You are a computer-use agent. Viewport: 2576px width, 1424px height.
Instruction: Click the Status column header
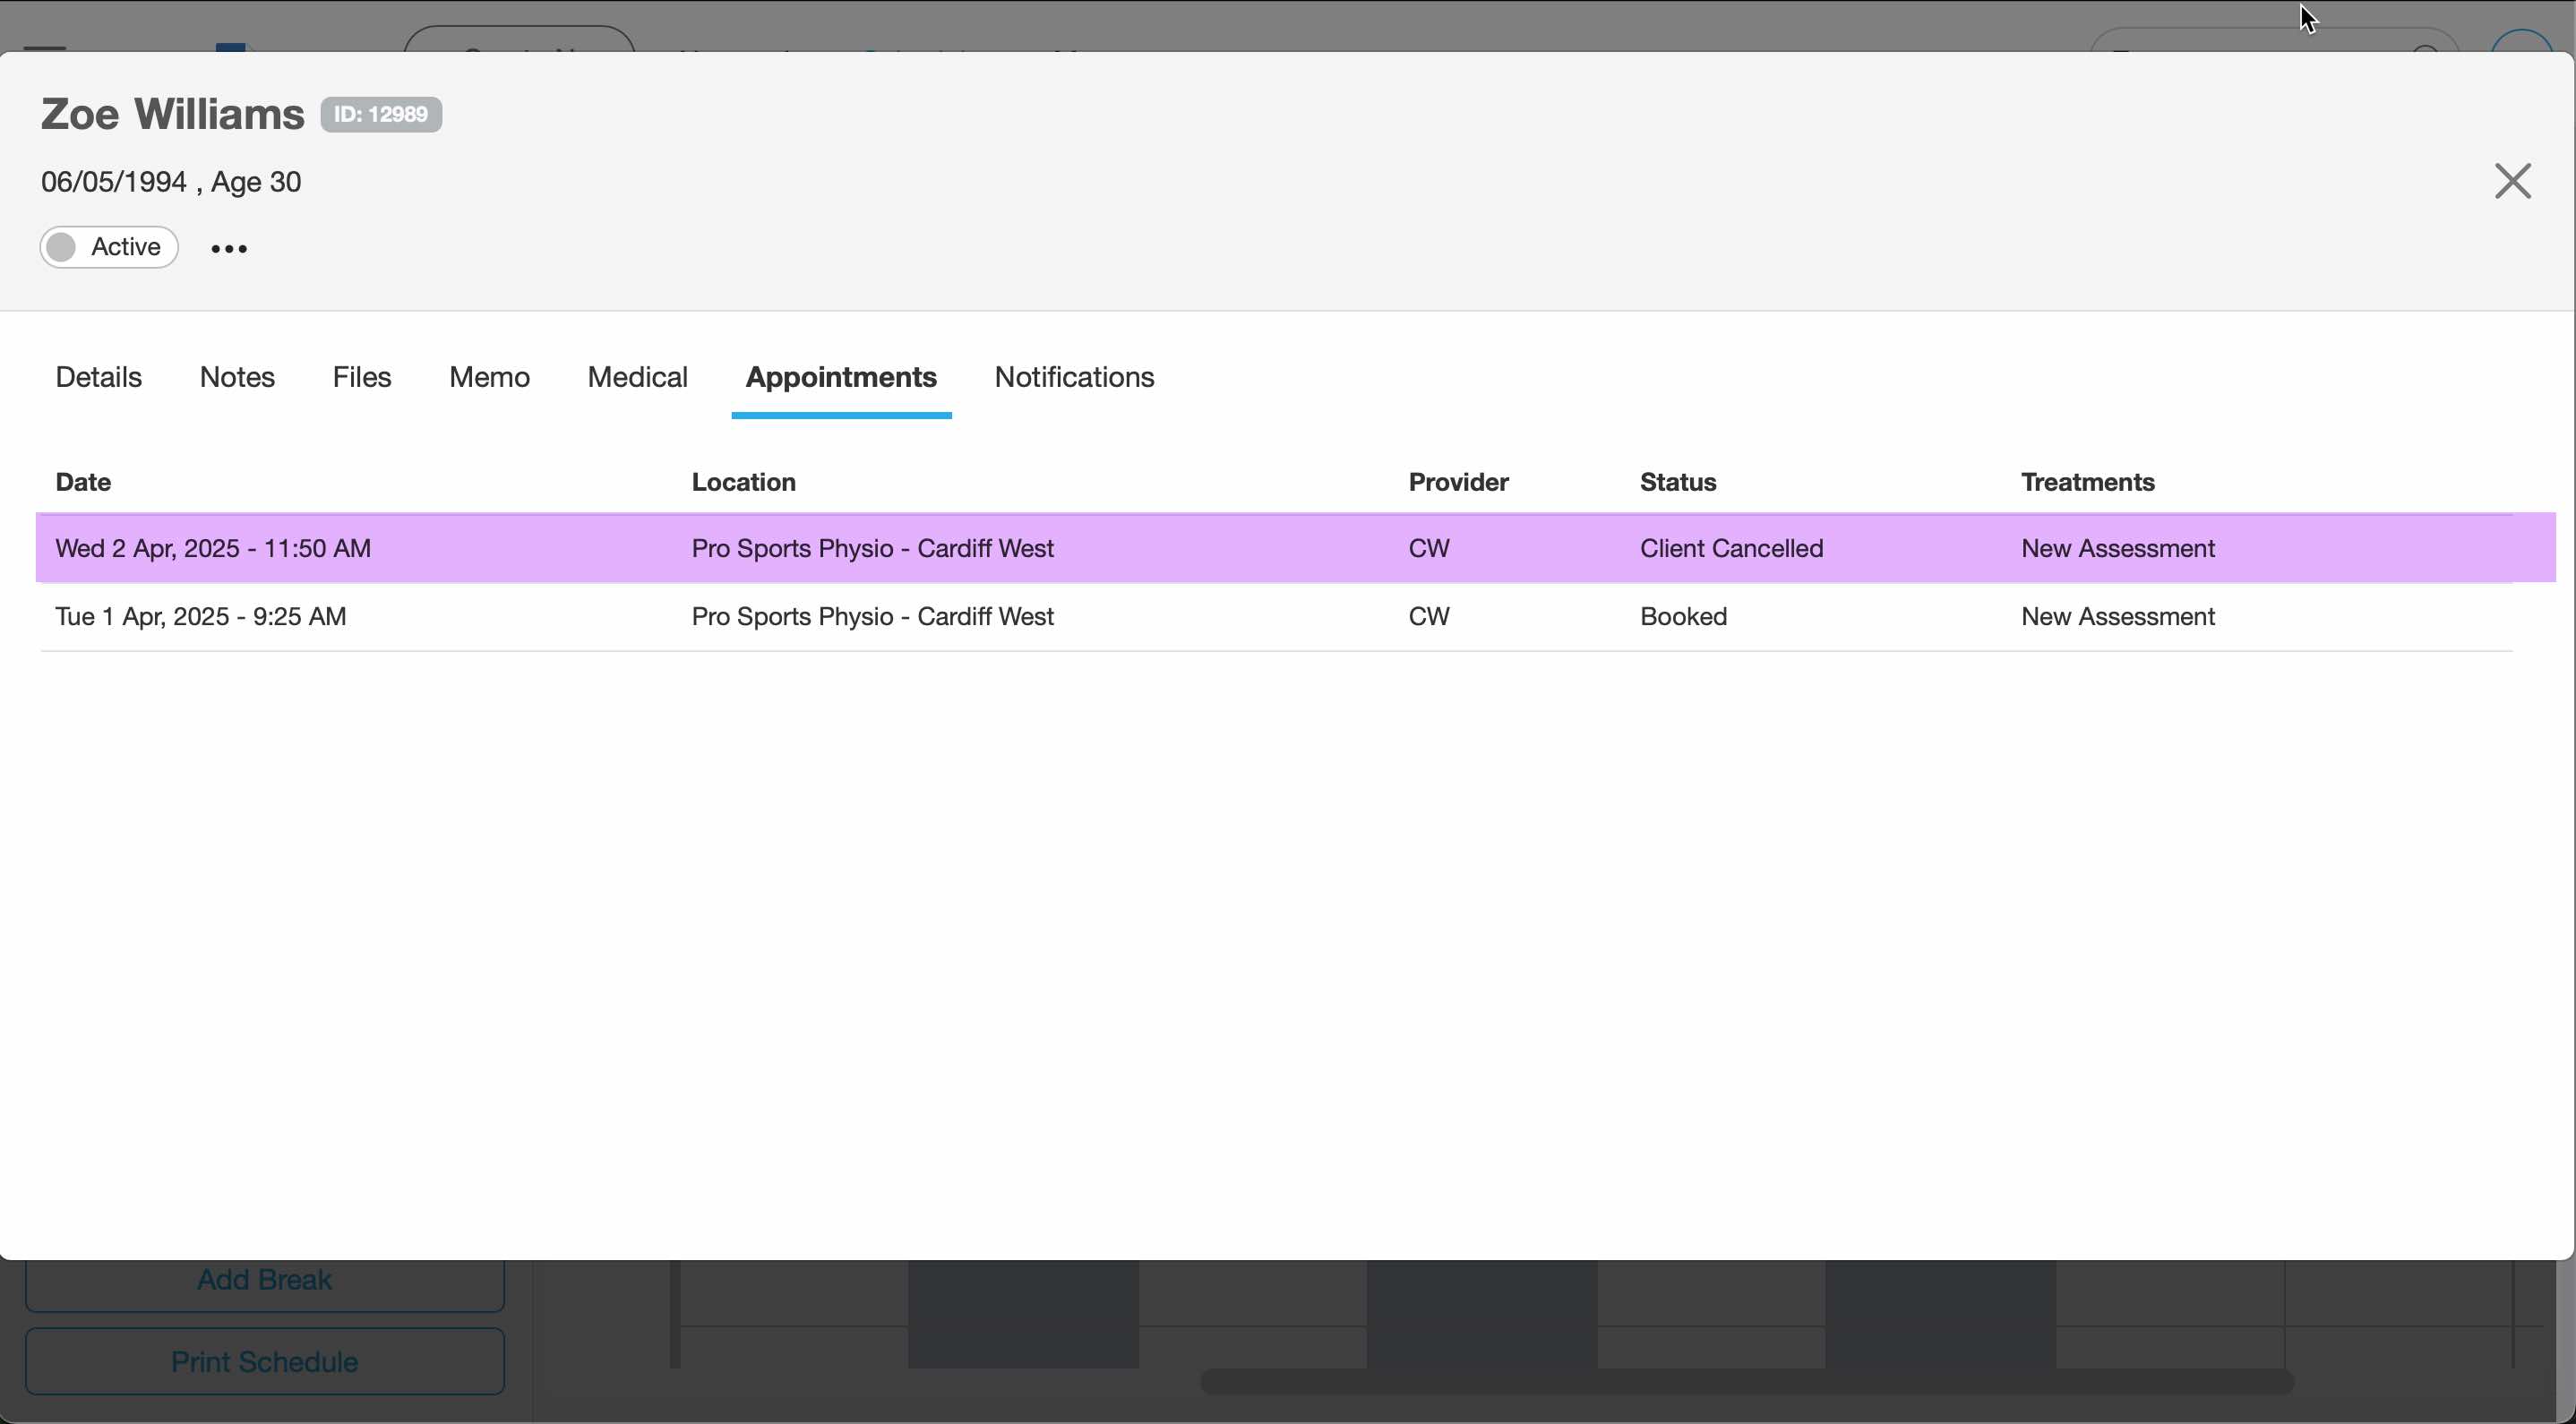click(1678, 482)
